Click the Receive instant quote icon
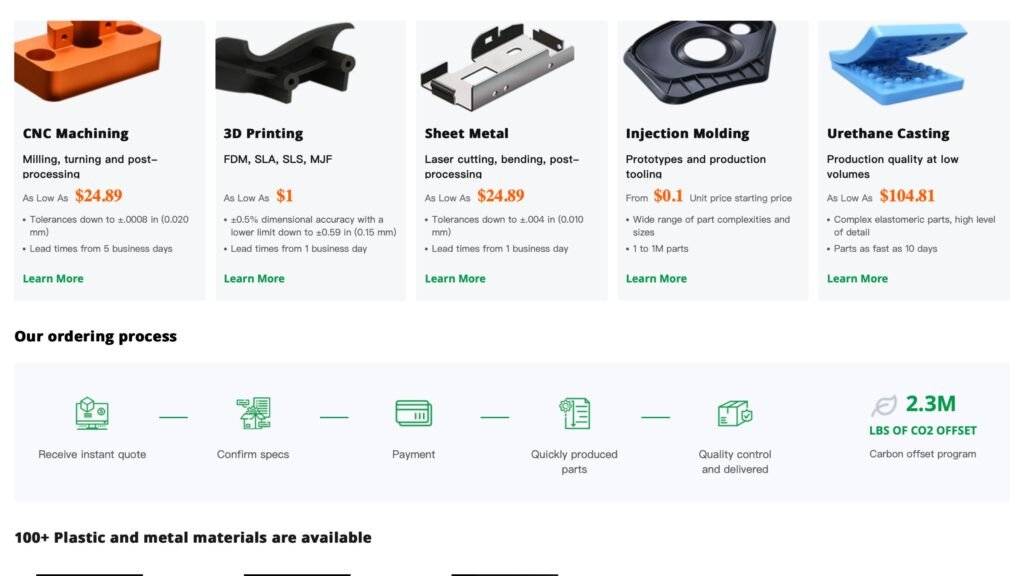Screen dimensions: 1024x576 coord(92,413)
